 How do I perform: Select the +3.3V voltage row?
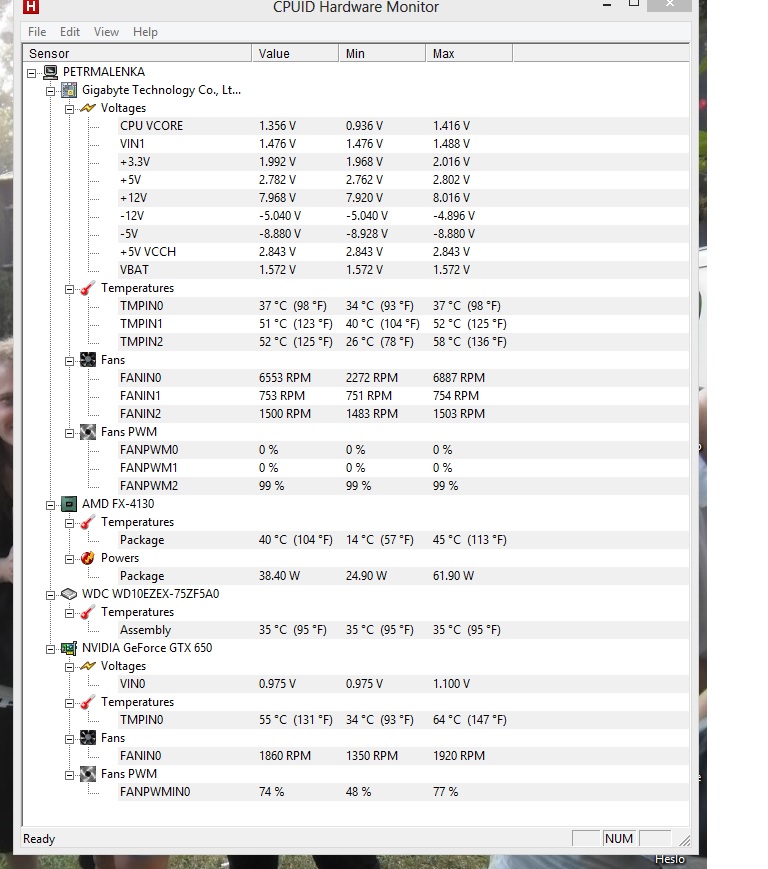pyautogui.click(x=403, y=162)
